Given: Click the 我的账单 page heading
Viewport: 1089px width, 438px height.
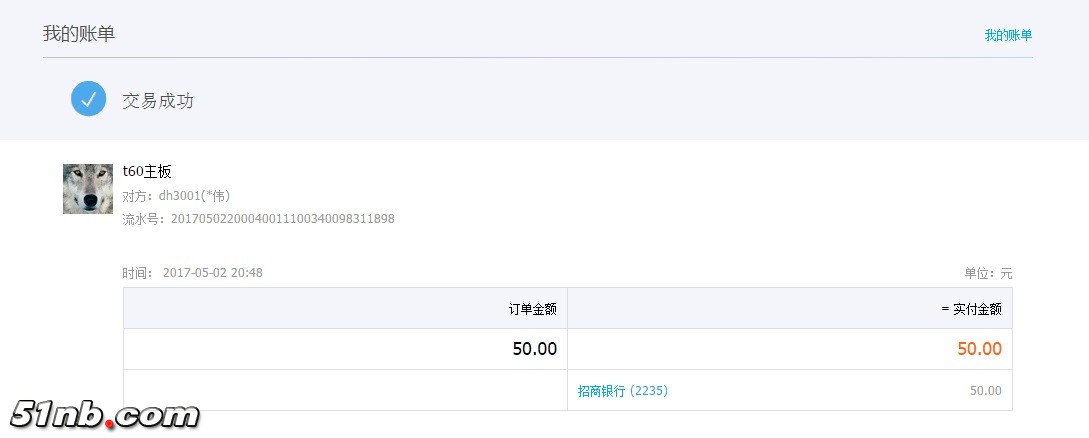Looking at the screenshot, I should click(x=79, y=34).
